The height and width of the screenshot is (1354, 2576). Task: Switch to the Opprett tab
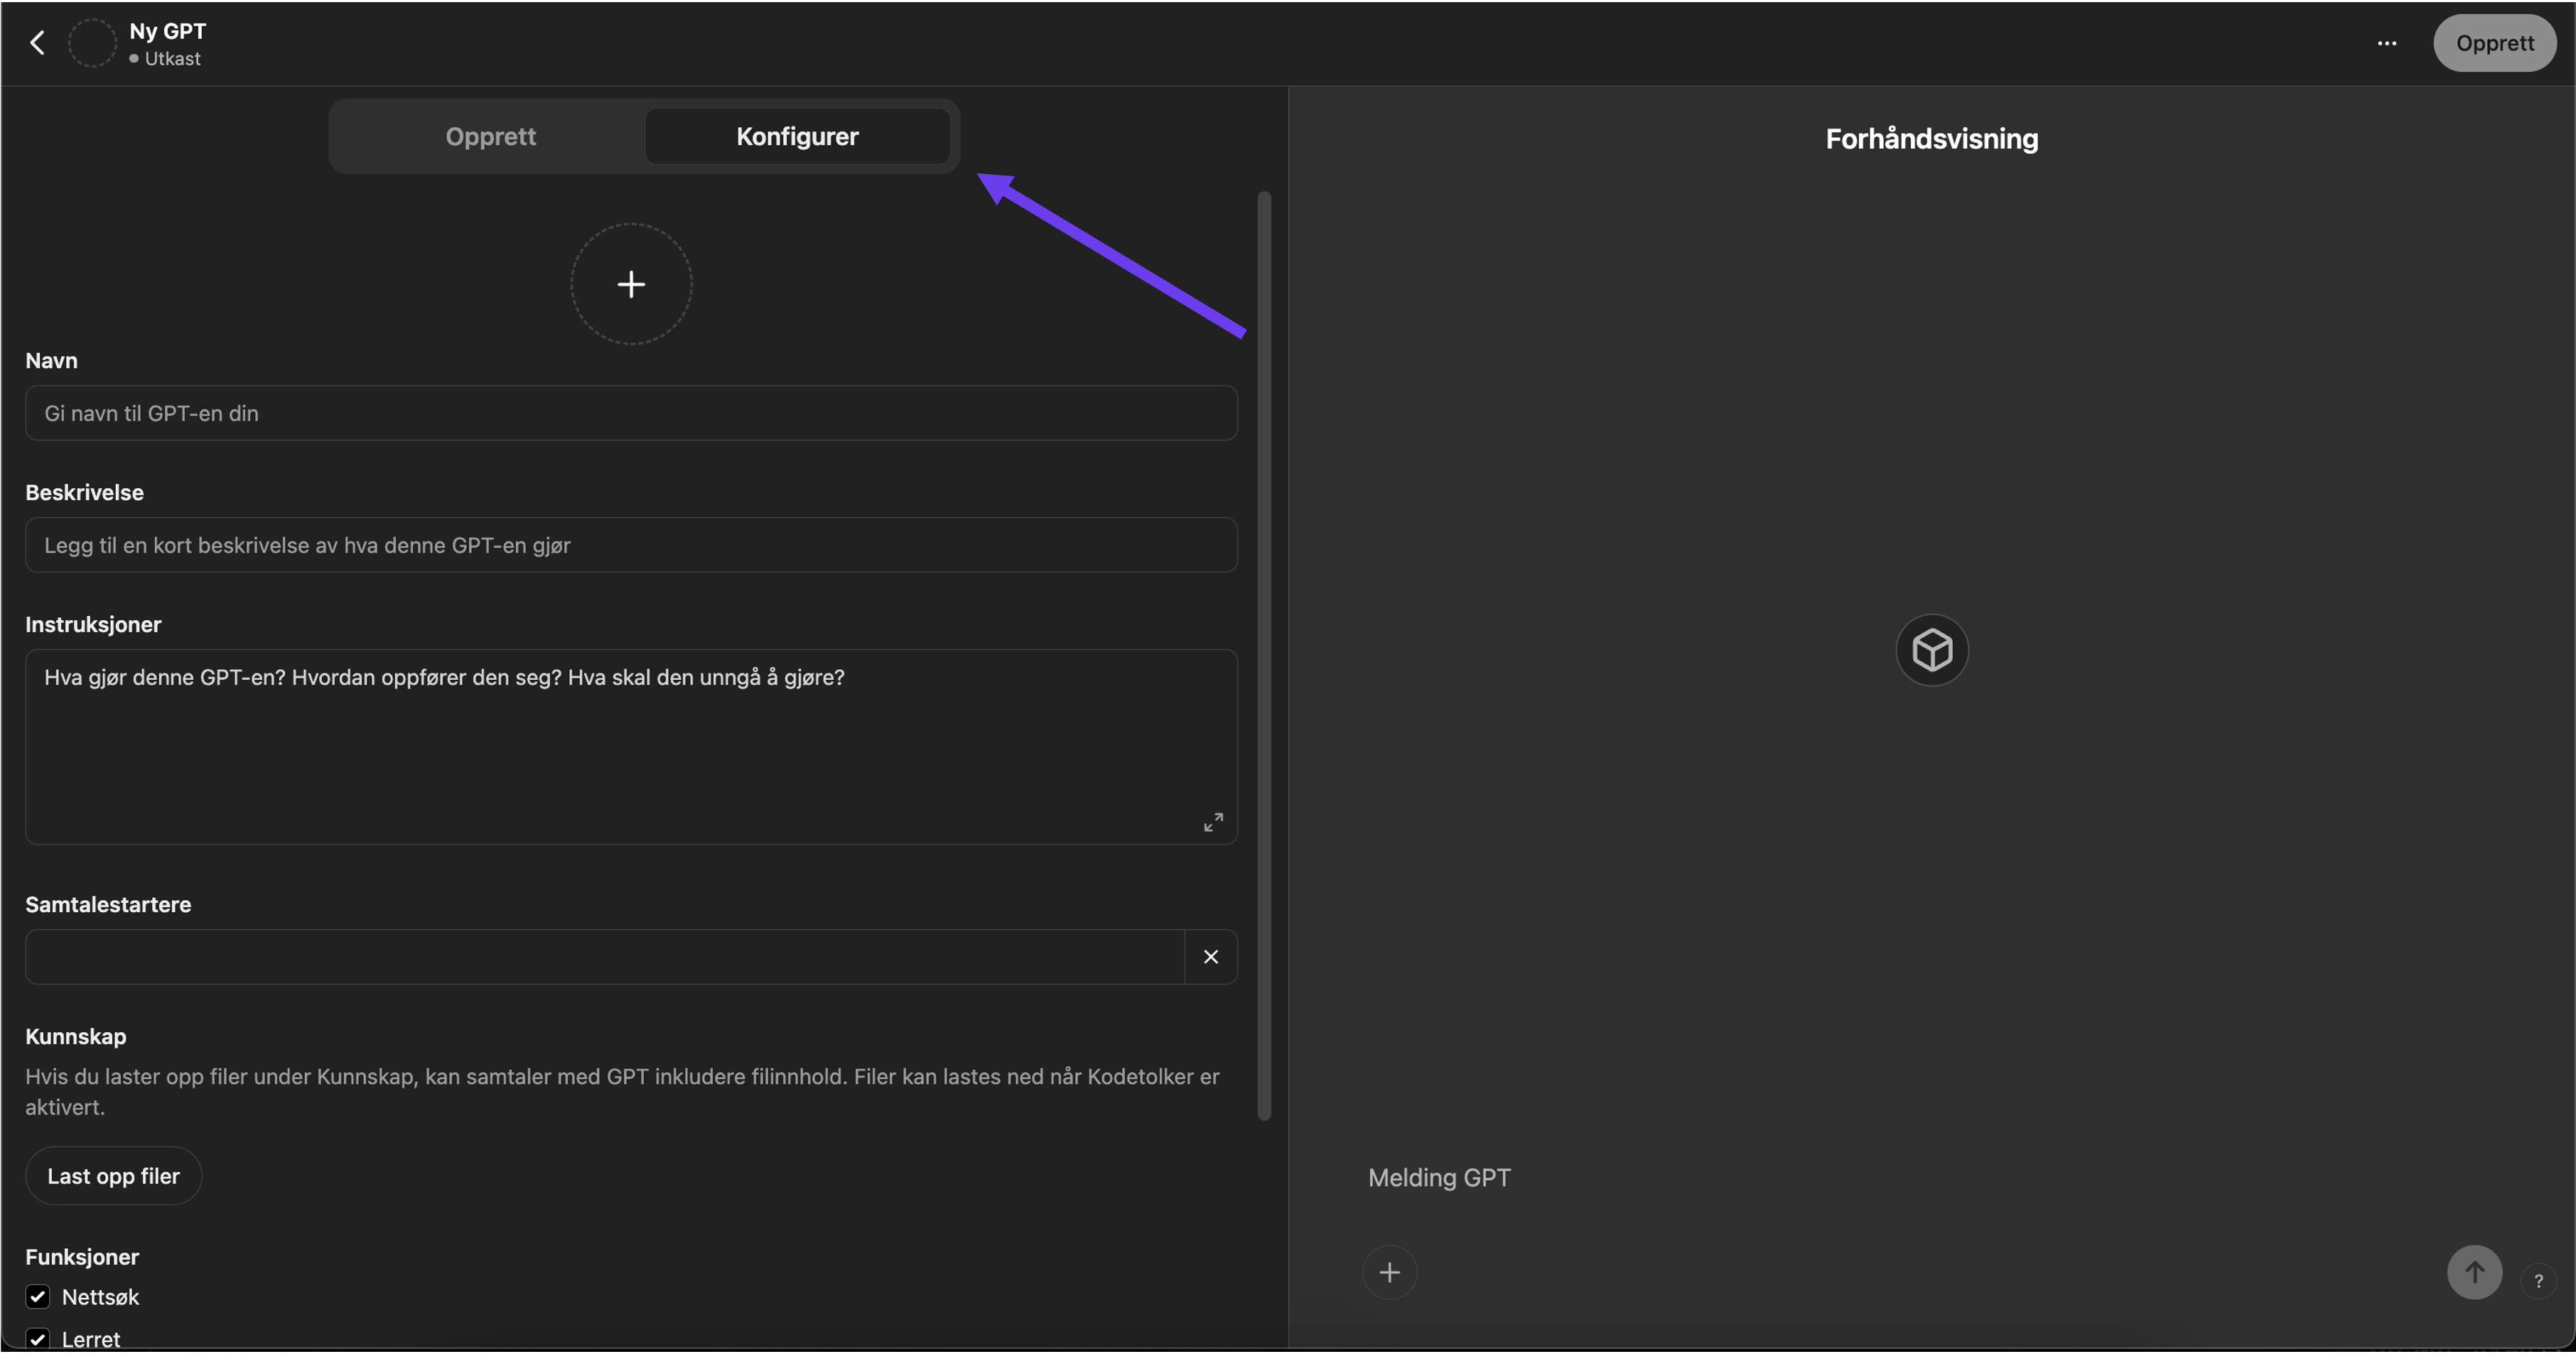[490, 136]
